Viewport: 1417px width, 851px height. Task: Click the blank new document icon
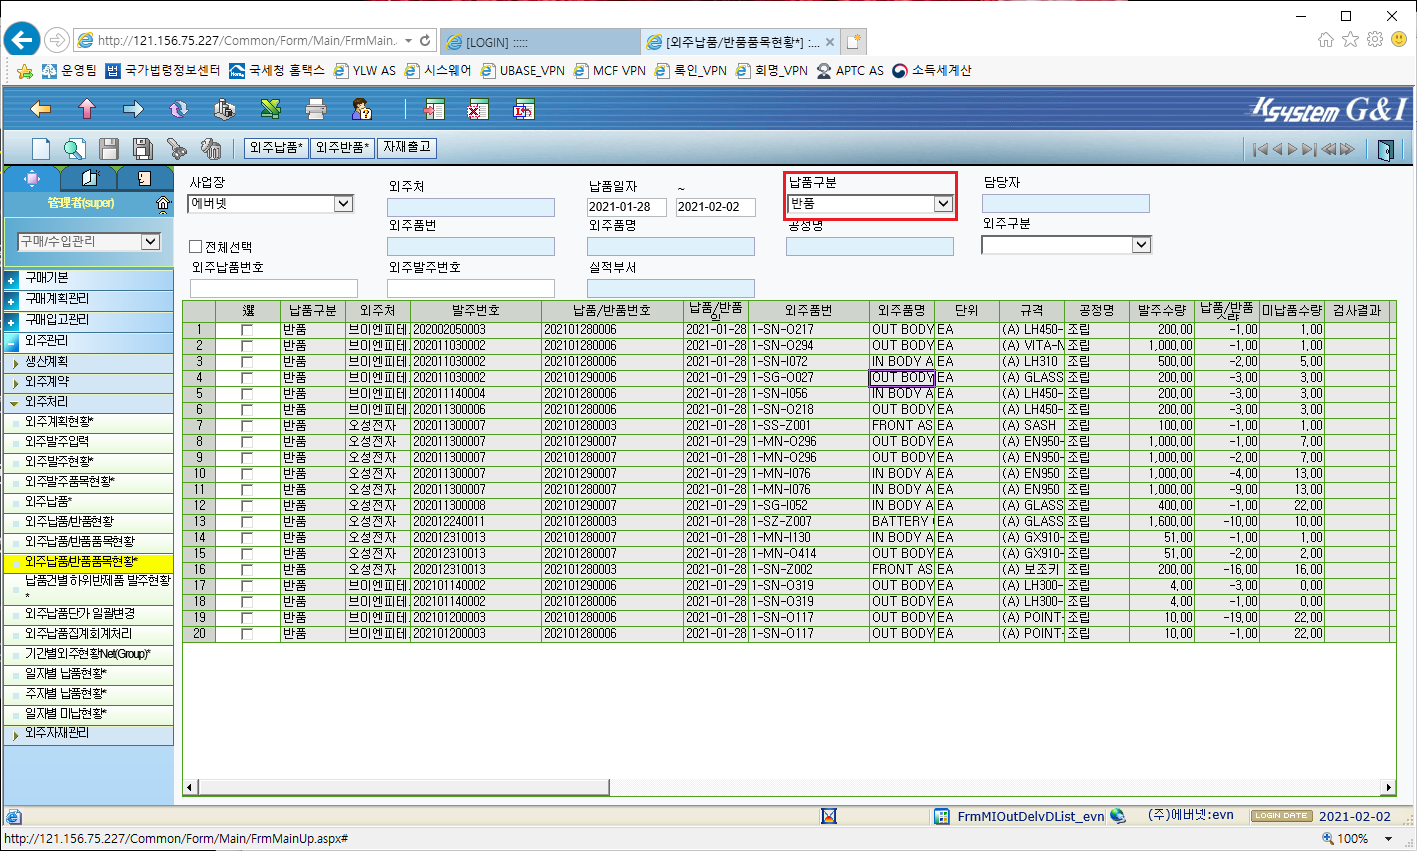[41, 149]
